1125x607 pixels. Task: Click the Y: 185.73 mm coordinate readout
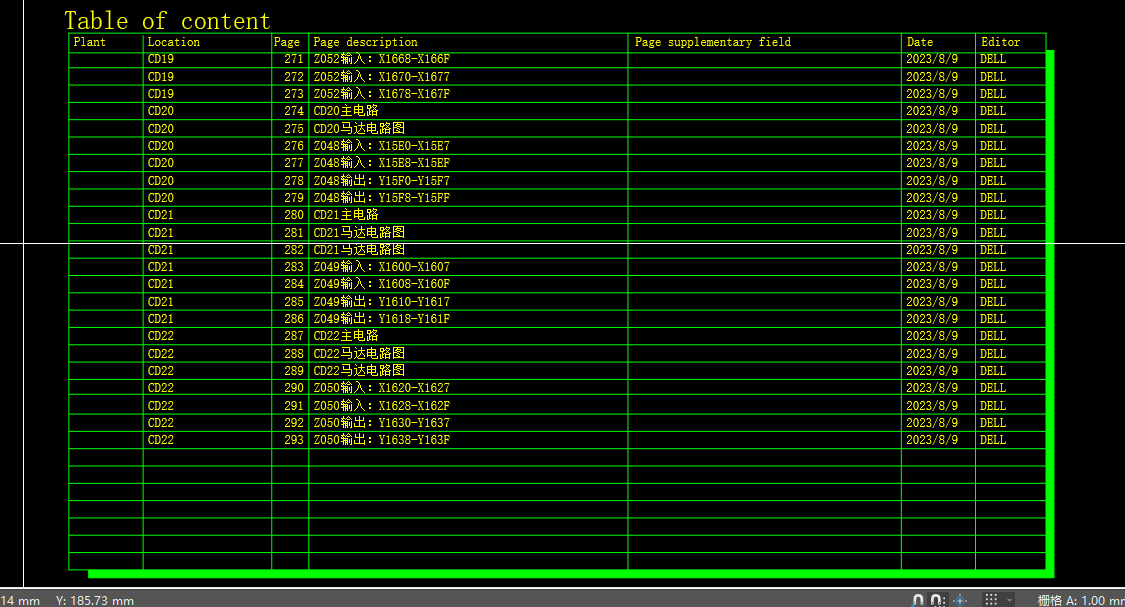tap(94, 600)
